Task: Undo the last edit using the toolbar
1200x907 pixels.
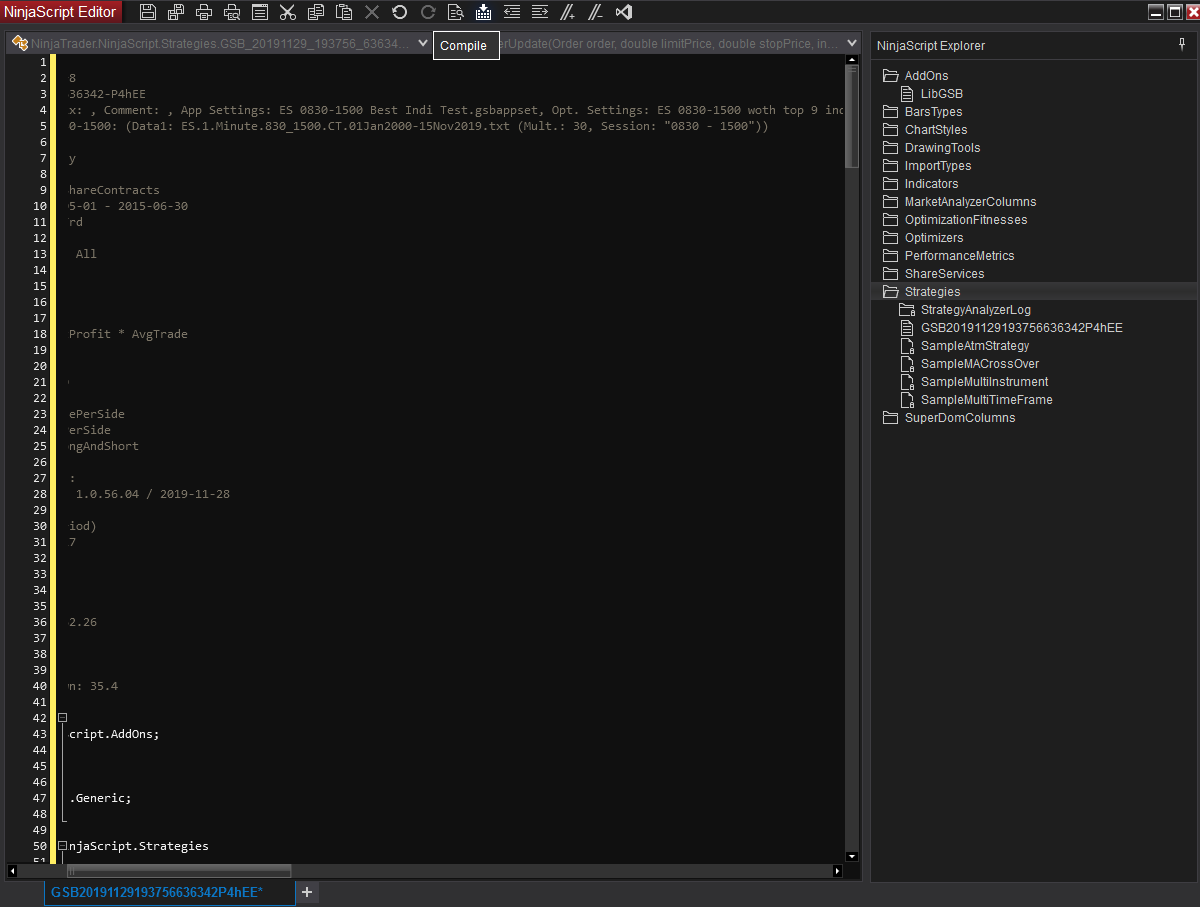Action: (400, 12)
